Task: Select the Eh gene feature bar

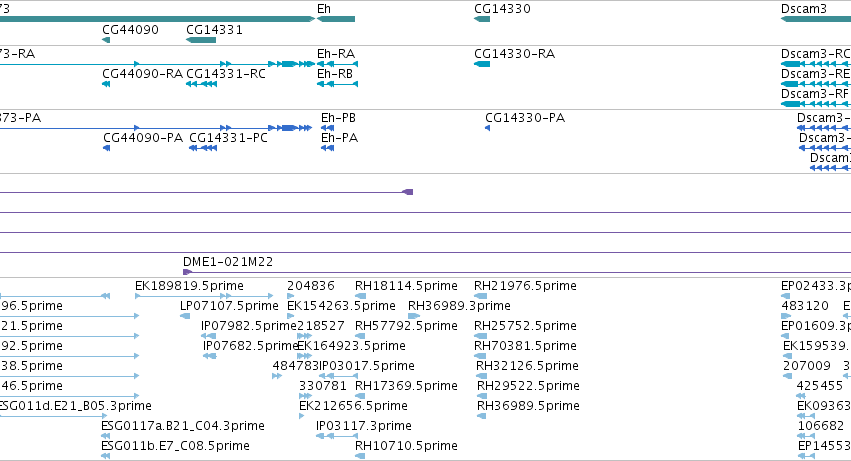Action: (x=336, y=19)
